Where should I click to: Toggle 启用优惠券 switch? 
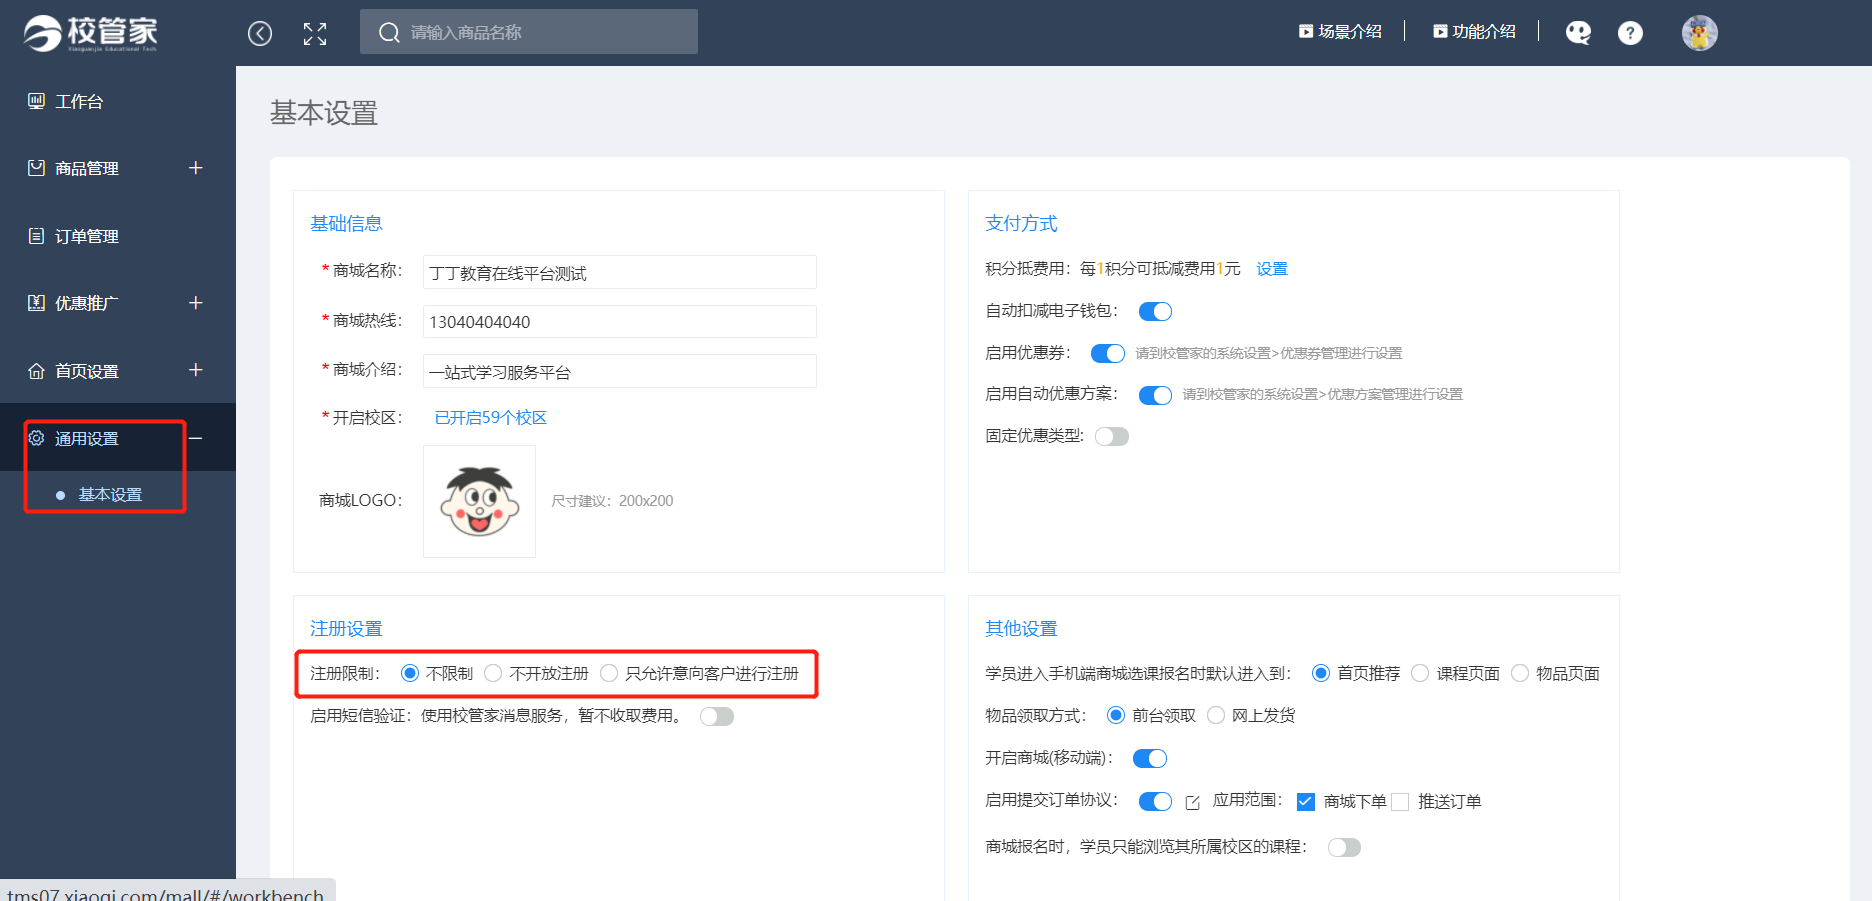click(1108, 353)
